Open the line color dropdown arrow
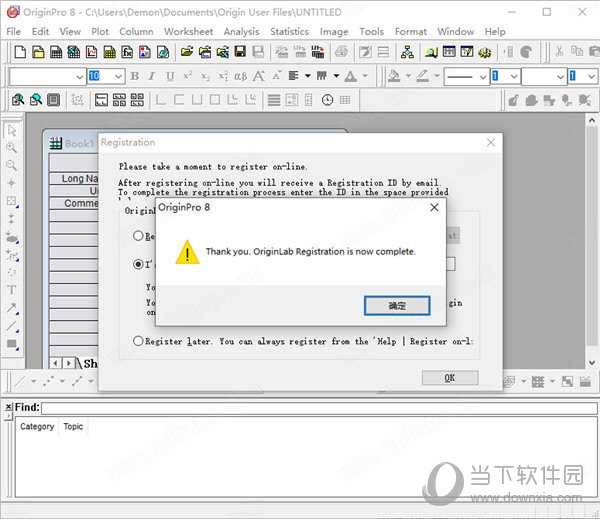The image size is (600, 519). pyautogui.click(x=437, y=76)
